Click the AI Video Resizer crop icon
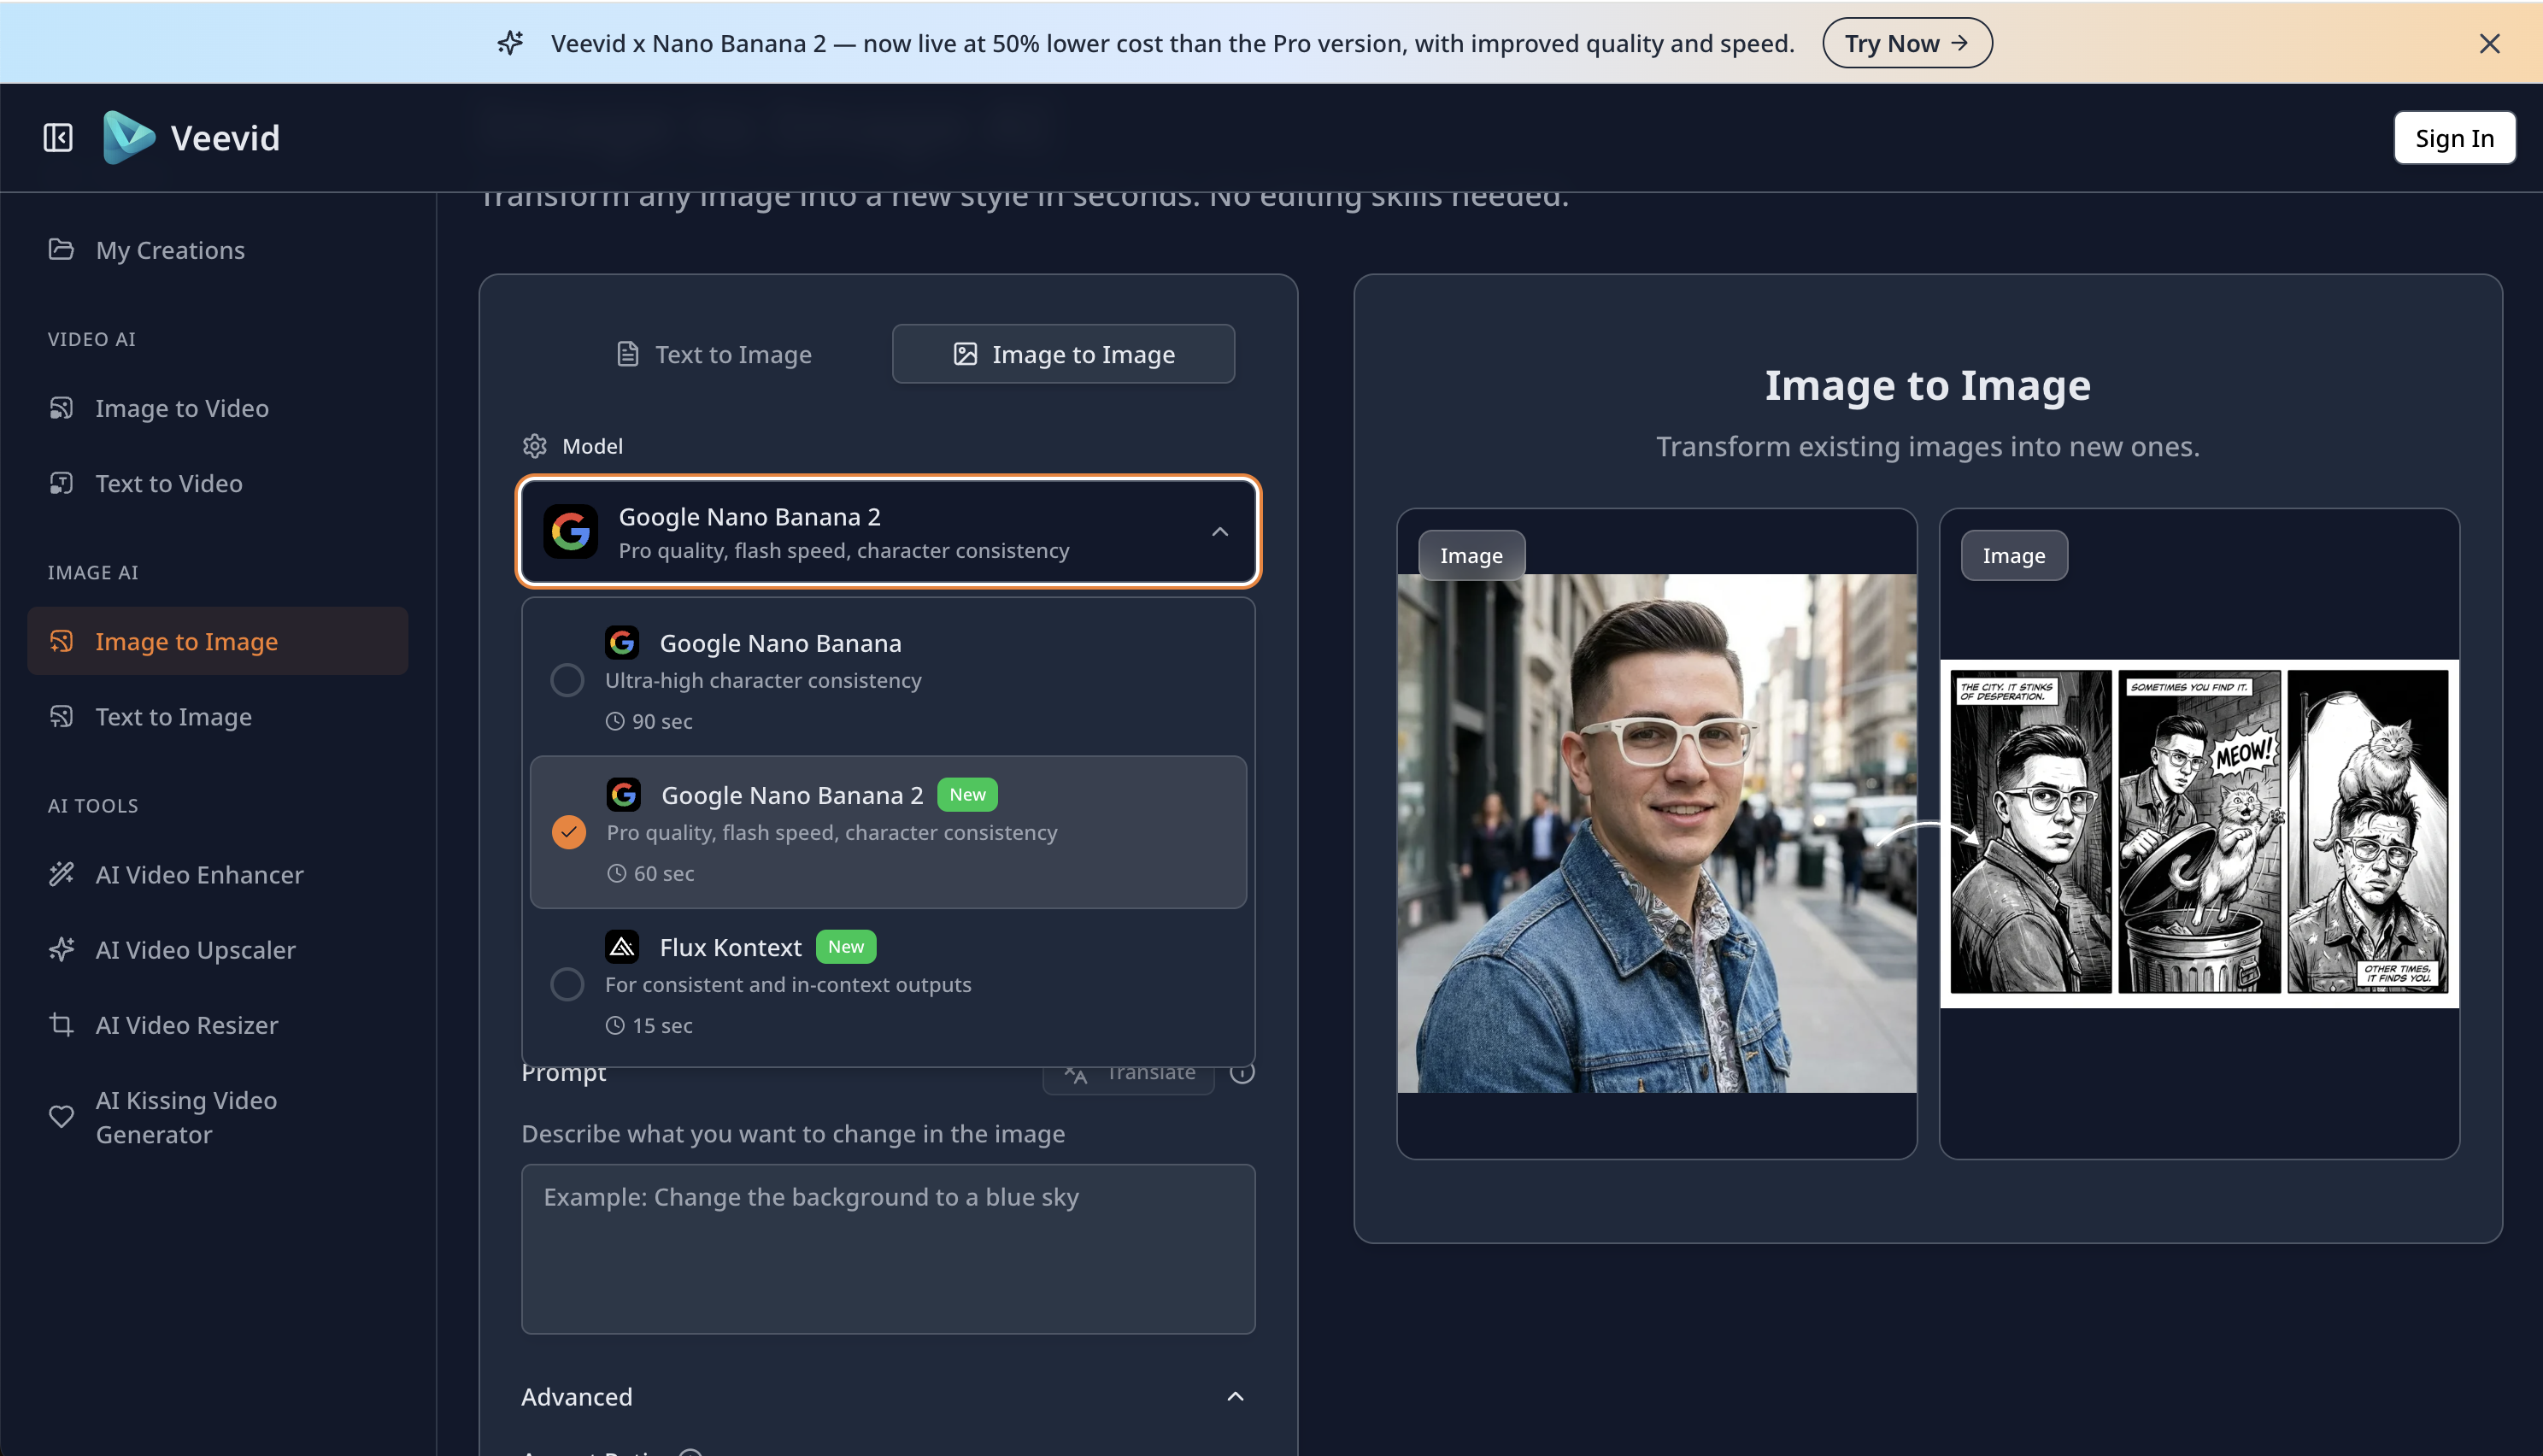Viewport: 2543px width, 1456px height. coord(61,1024)
